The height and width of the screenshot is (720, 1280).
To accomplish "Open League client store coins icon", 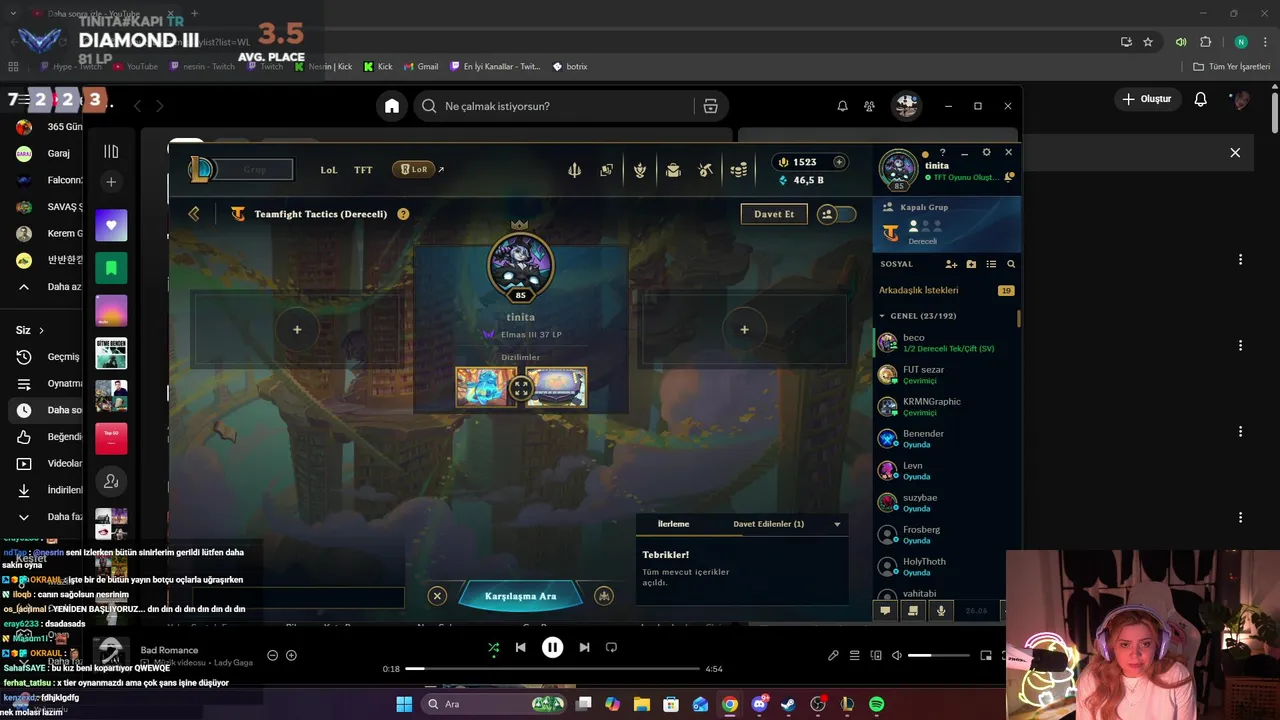I will (739, 170).
